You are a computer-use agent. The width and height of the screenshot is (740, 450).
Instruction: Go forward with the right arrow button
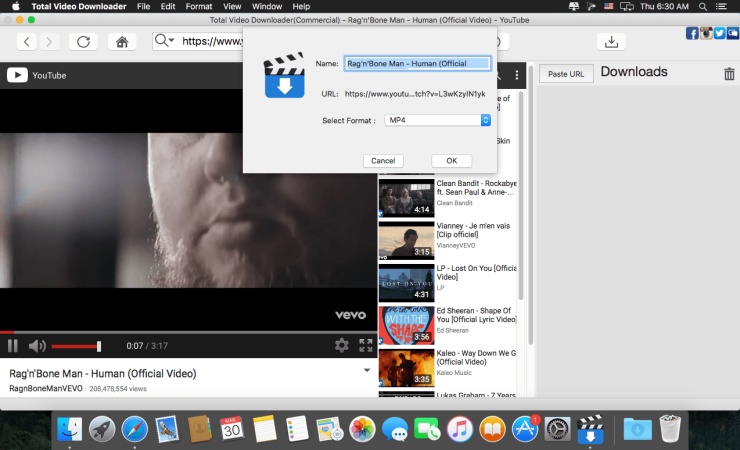point(49,42)
